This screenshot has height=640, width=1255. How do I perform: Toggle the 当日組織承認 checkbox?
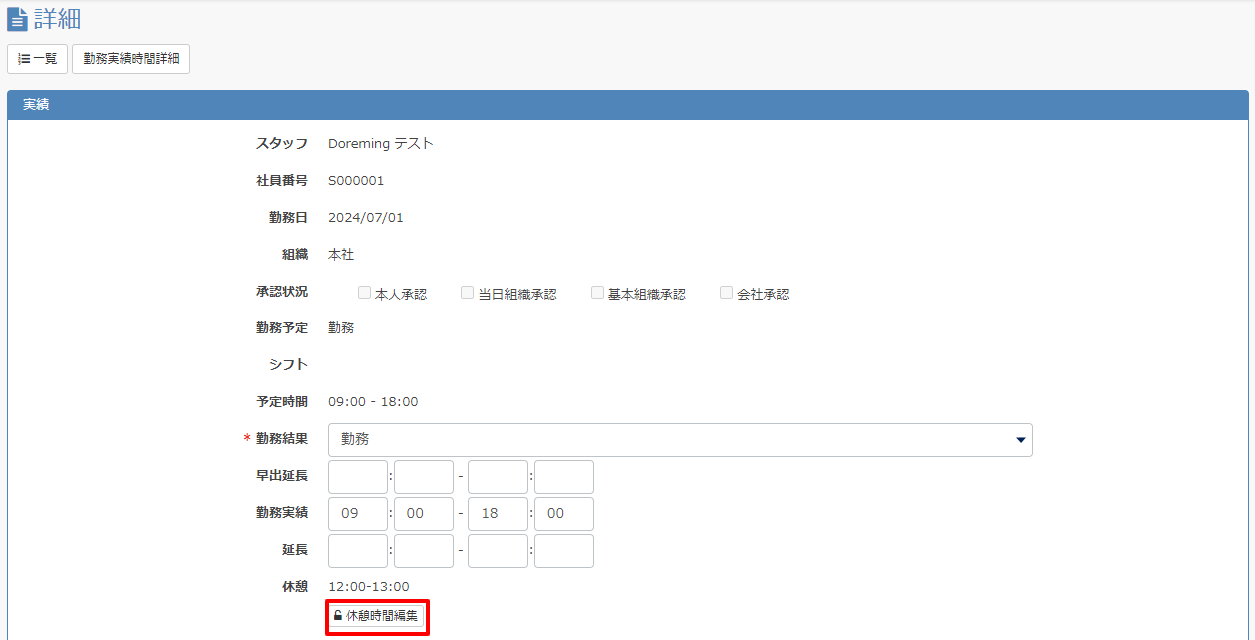tap(467, 293)
